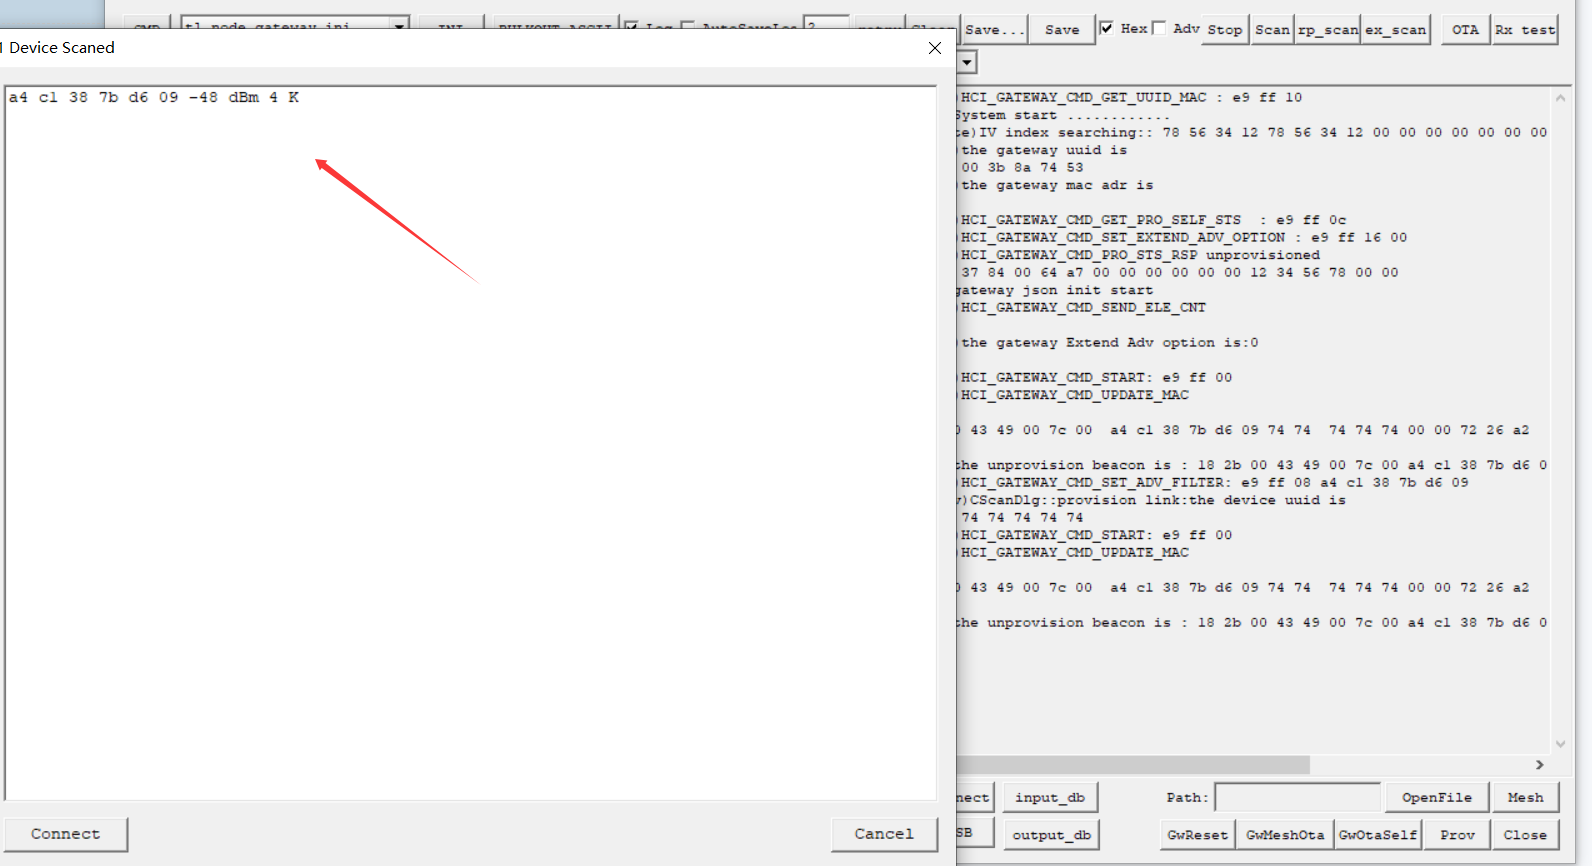Click Connect in the Device Scaned dialog
The image size is (1592, 866).
pos(66,834)
